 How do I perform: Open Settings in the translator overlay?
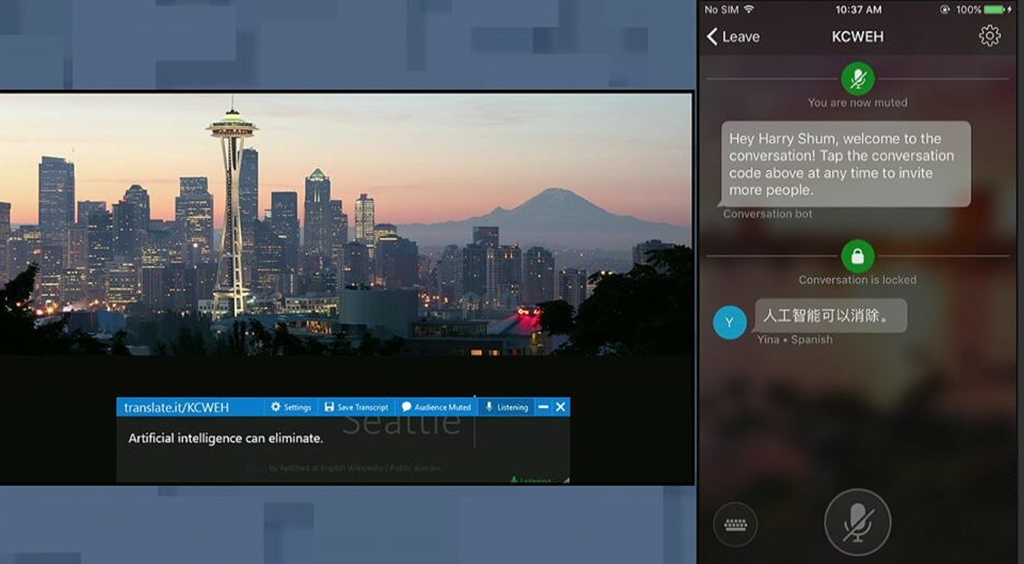pos(291,407)
